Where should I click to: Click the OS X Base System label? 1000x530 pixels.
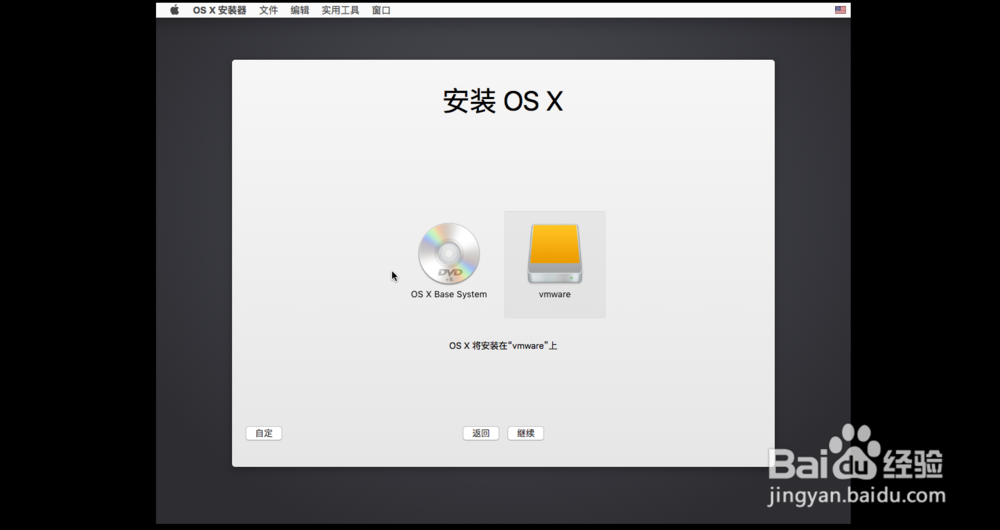pyautogui.click(x=449, y=294)
